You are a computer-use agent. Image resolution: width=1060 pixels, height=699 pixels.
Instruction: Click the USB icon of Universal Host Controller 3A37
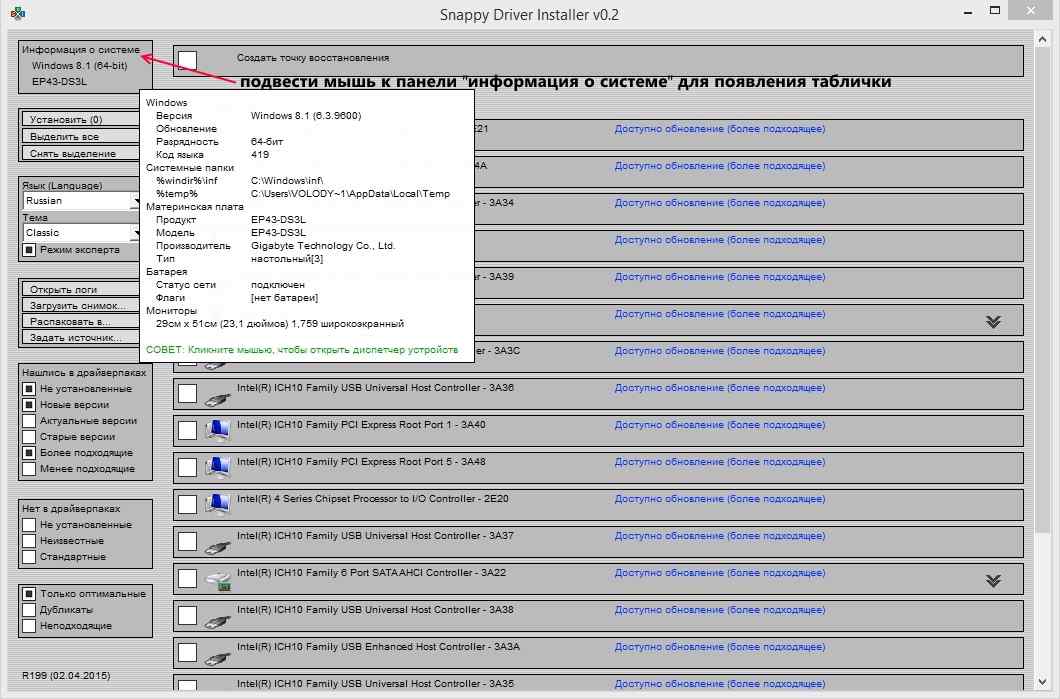(216, 546)
